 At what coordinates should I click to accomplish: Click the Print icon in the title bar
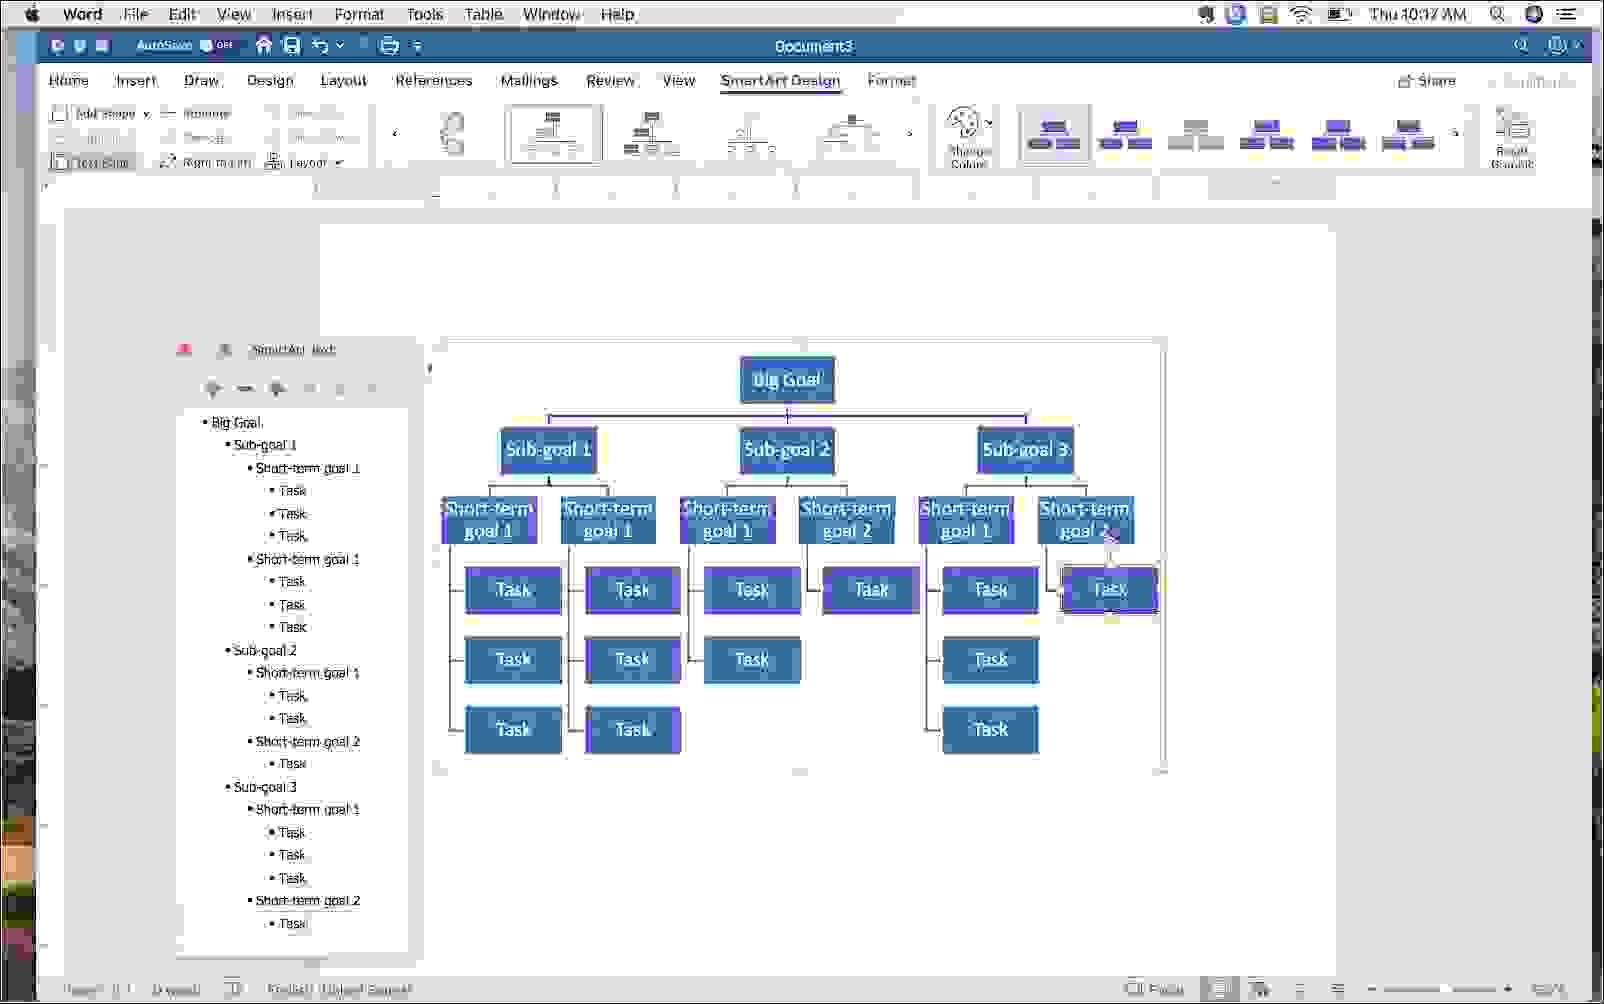(x=389, y=46)
